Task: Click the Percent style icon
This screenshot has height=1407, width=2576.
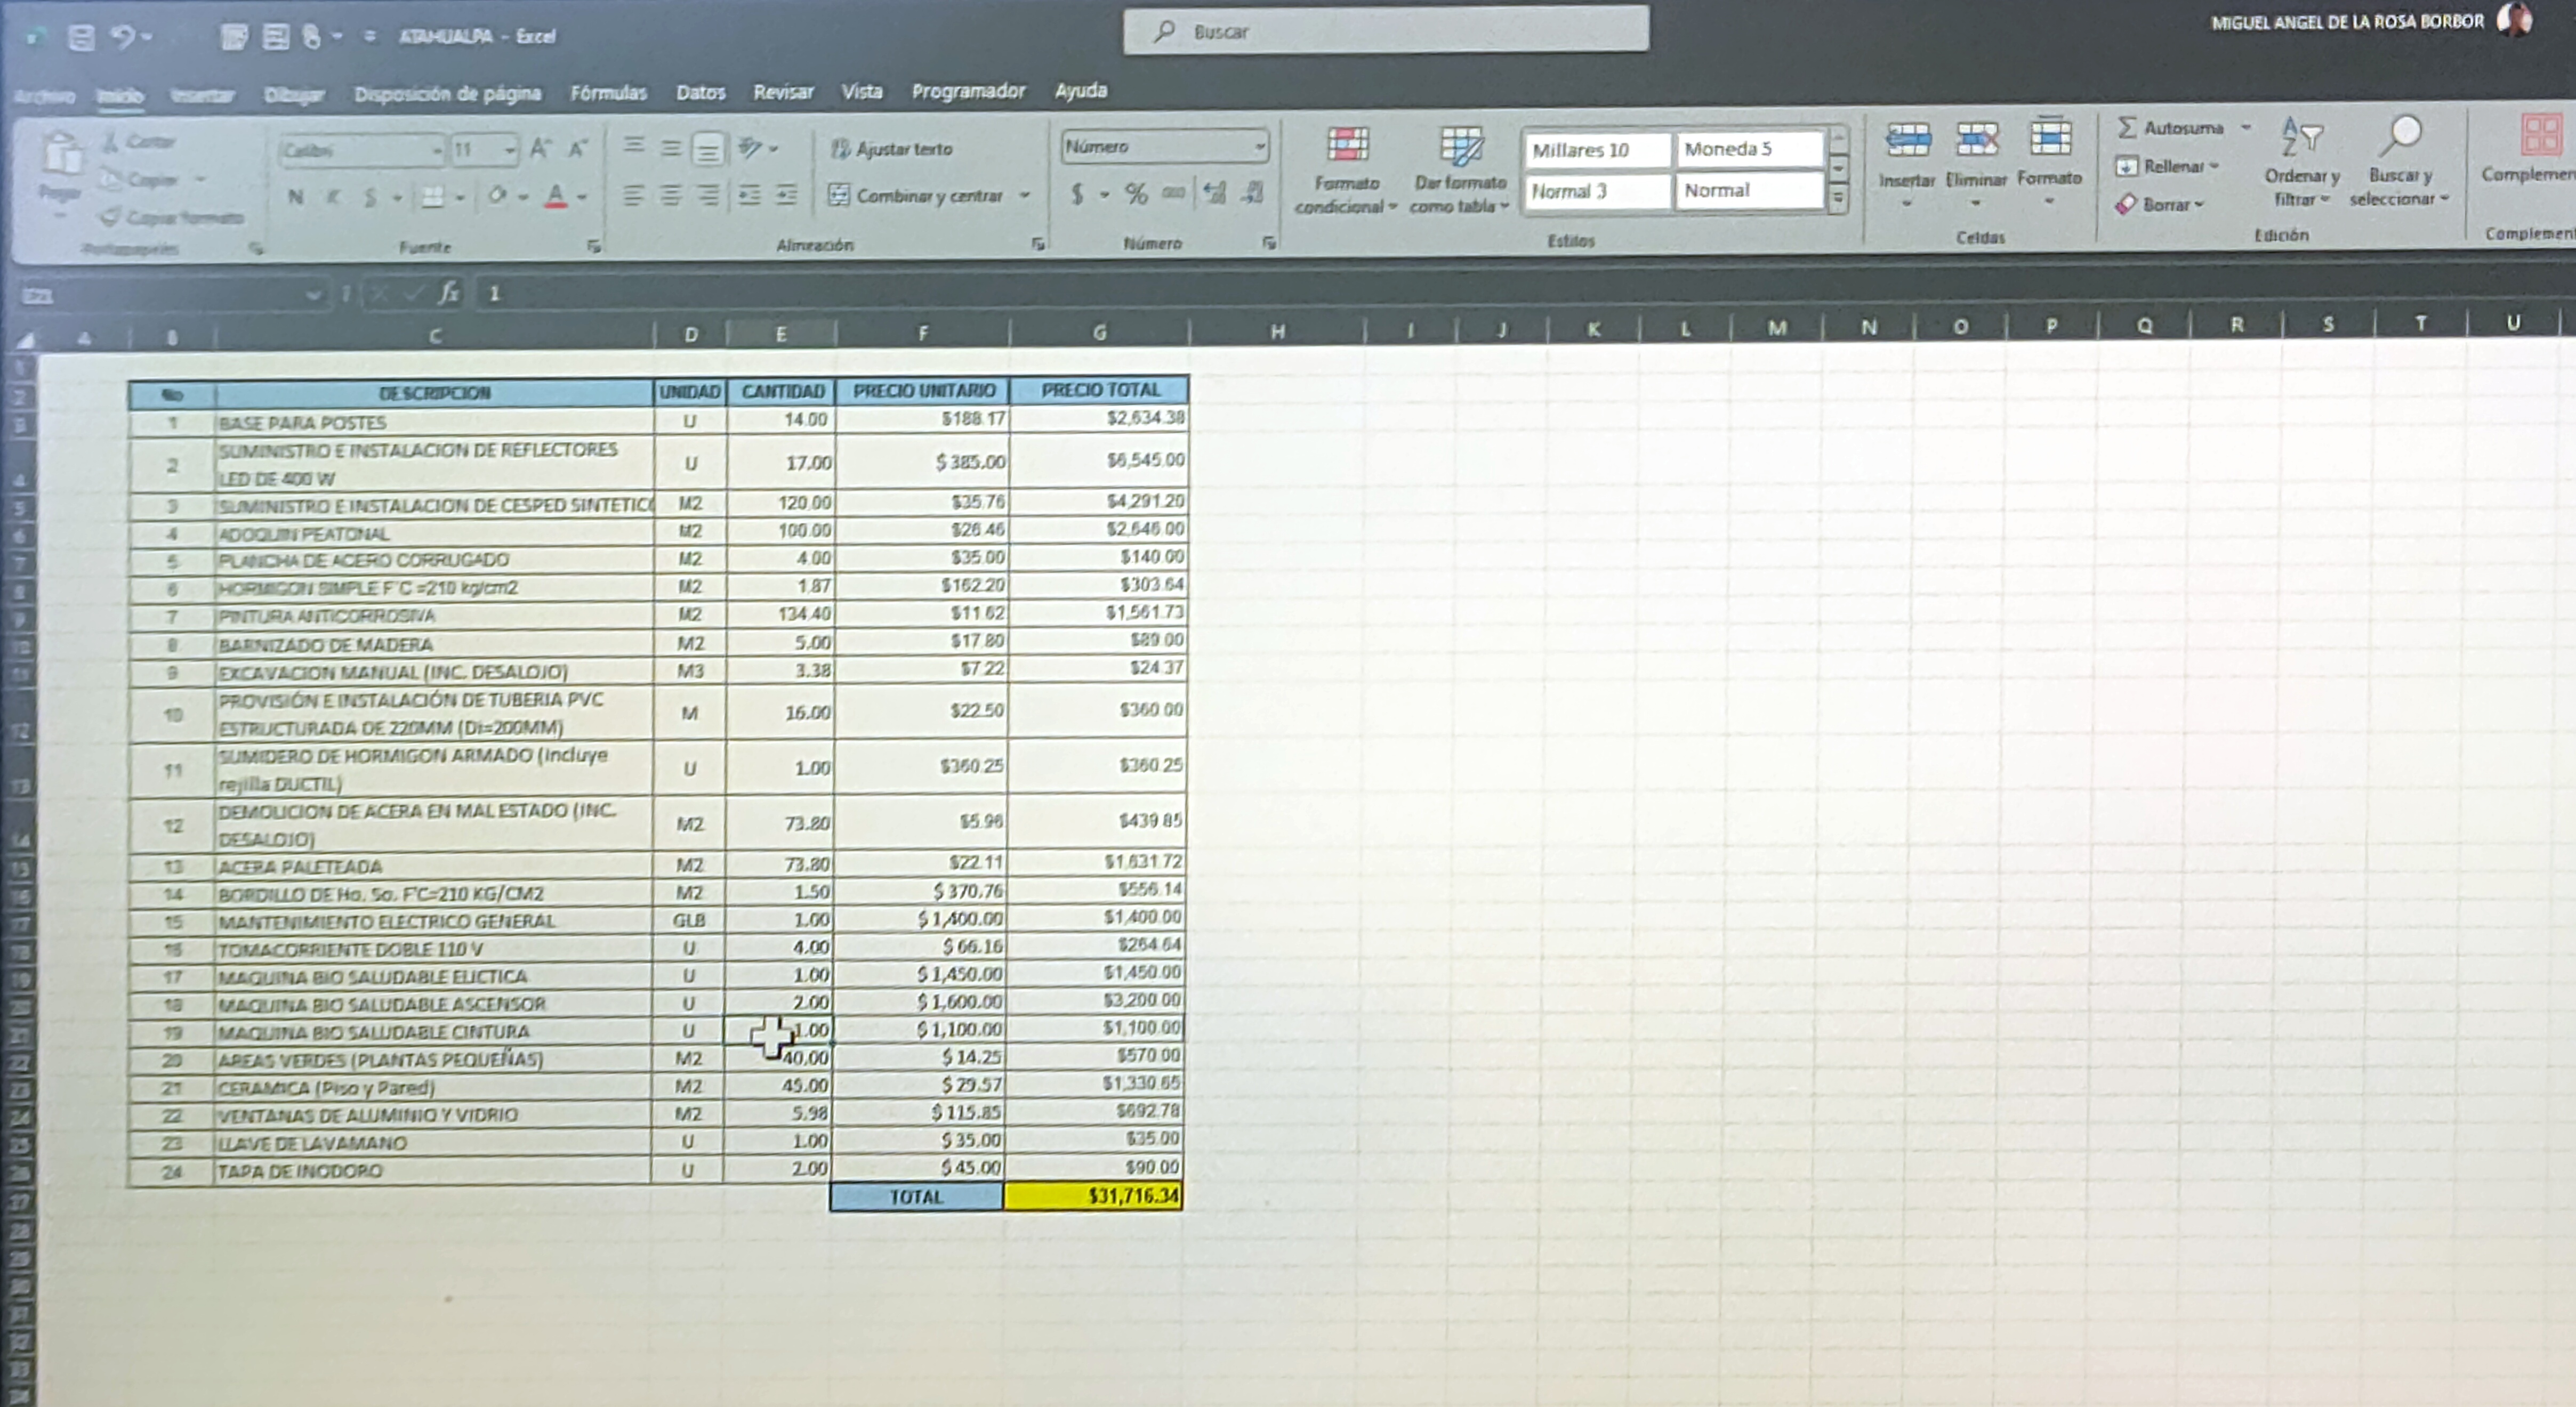Action: point(1136,193)
